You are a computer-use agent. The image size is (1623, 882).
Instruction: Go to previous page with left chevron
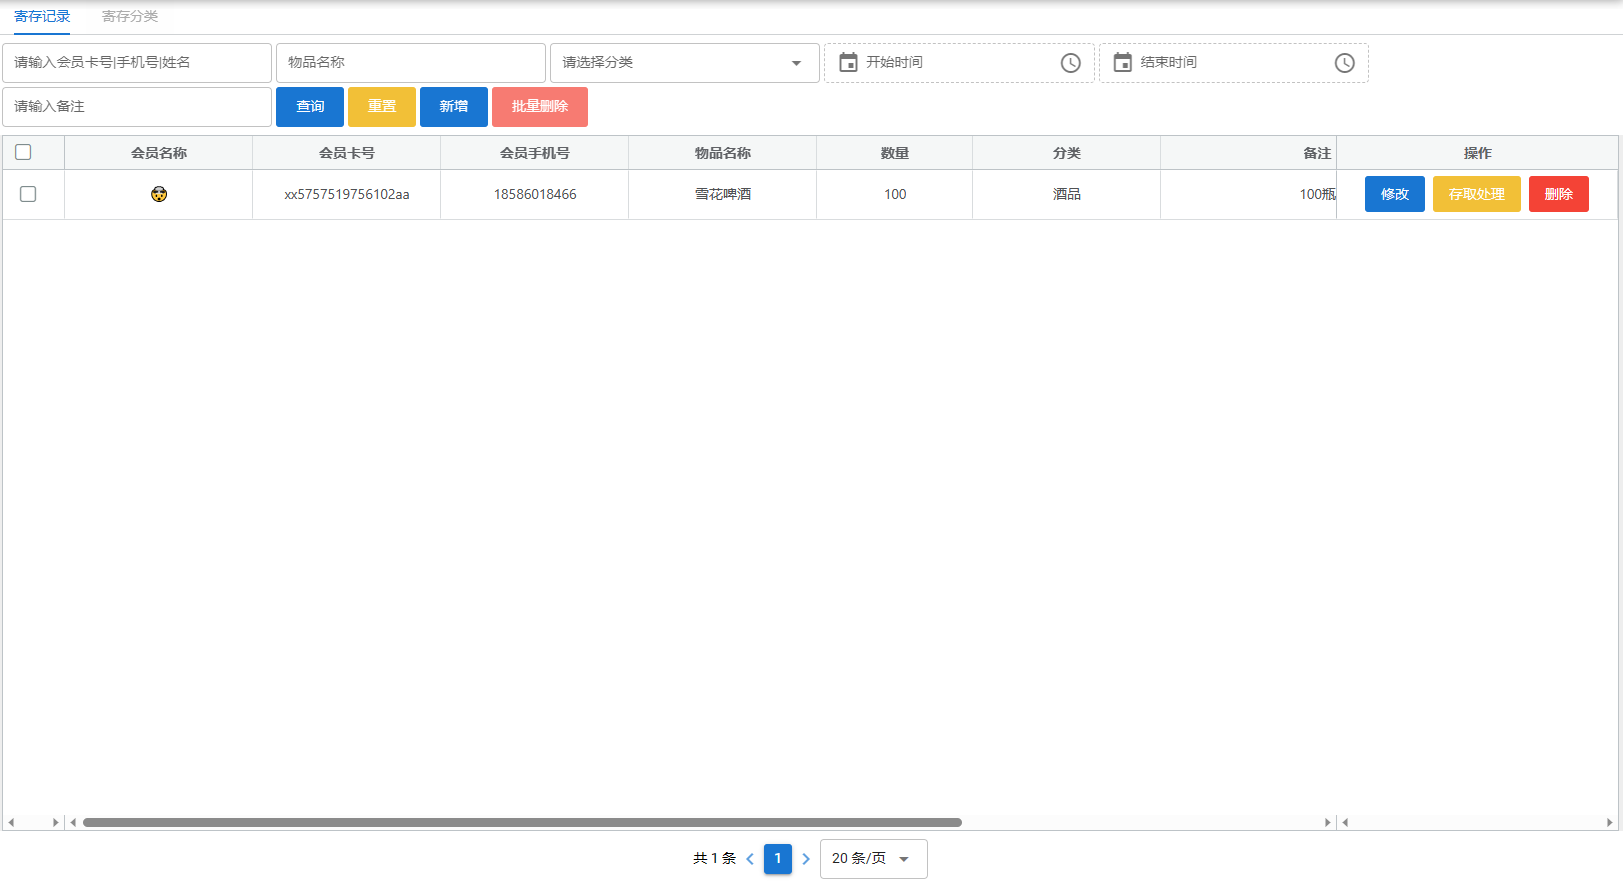tap(750, 859)
